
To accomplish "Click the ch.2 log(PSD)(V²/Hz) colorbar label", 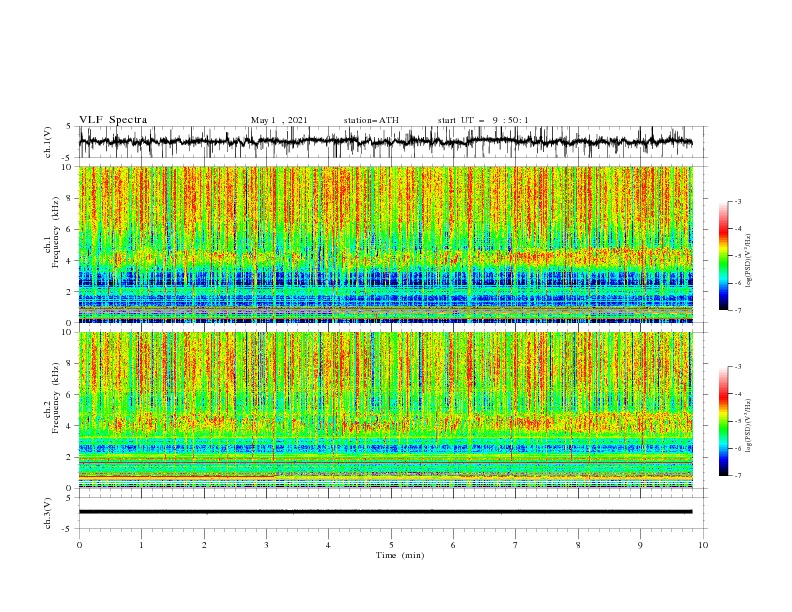I will (x=748, y=426).
